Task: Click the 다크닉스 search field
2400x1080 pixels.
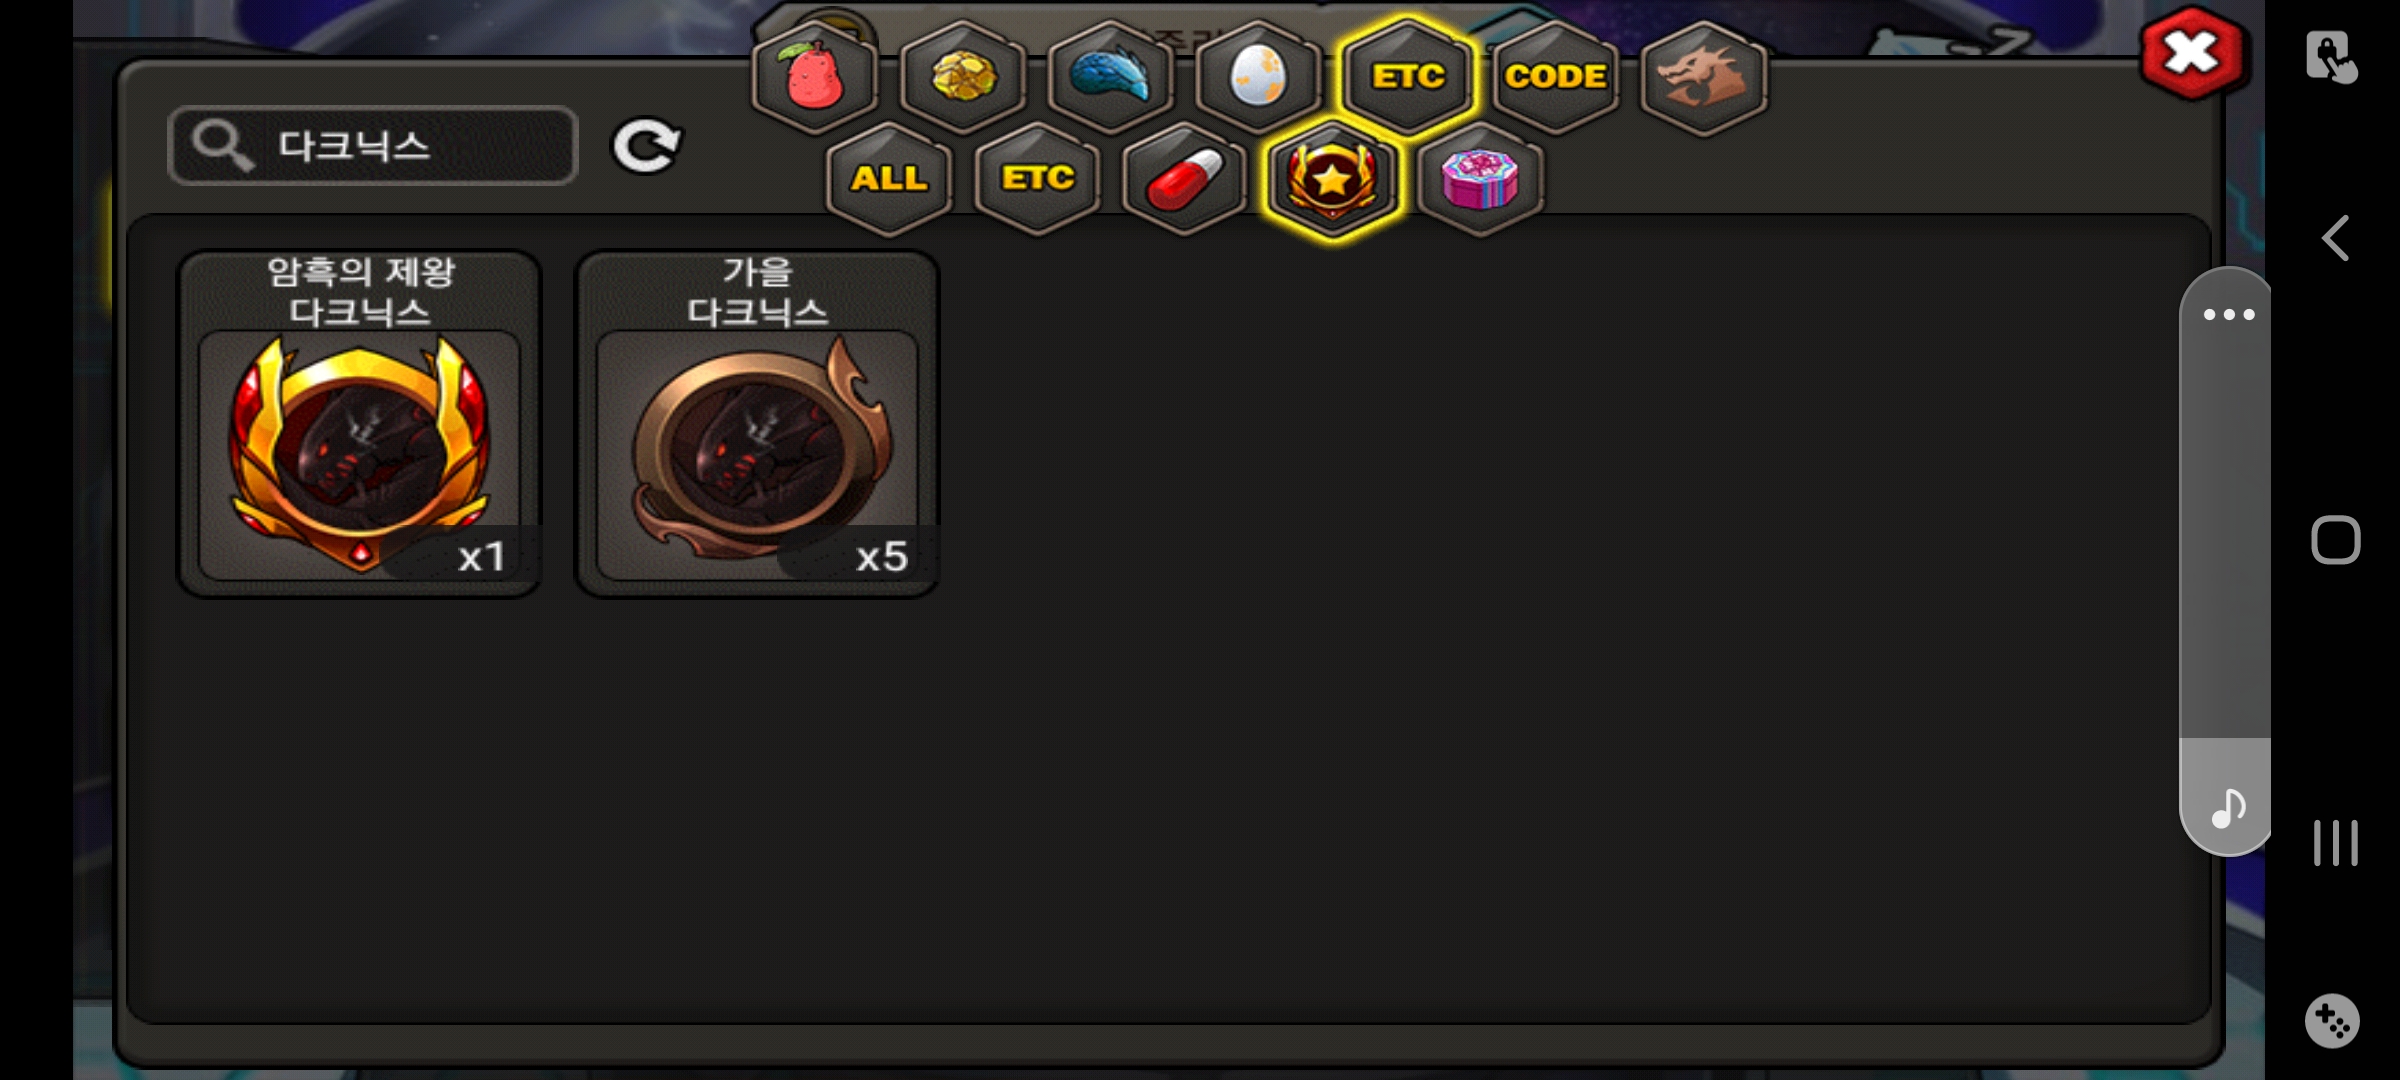Action: [373, 146]
